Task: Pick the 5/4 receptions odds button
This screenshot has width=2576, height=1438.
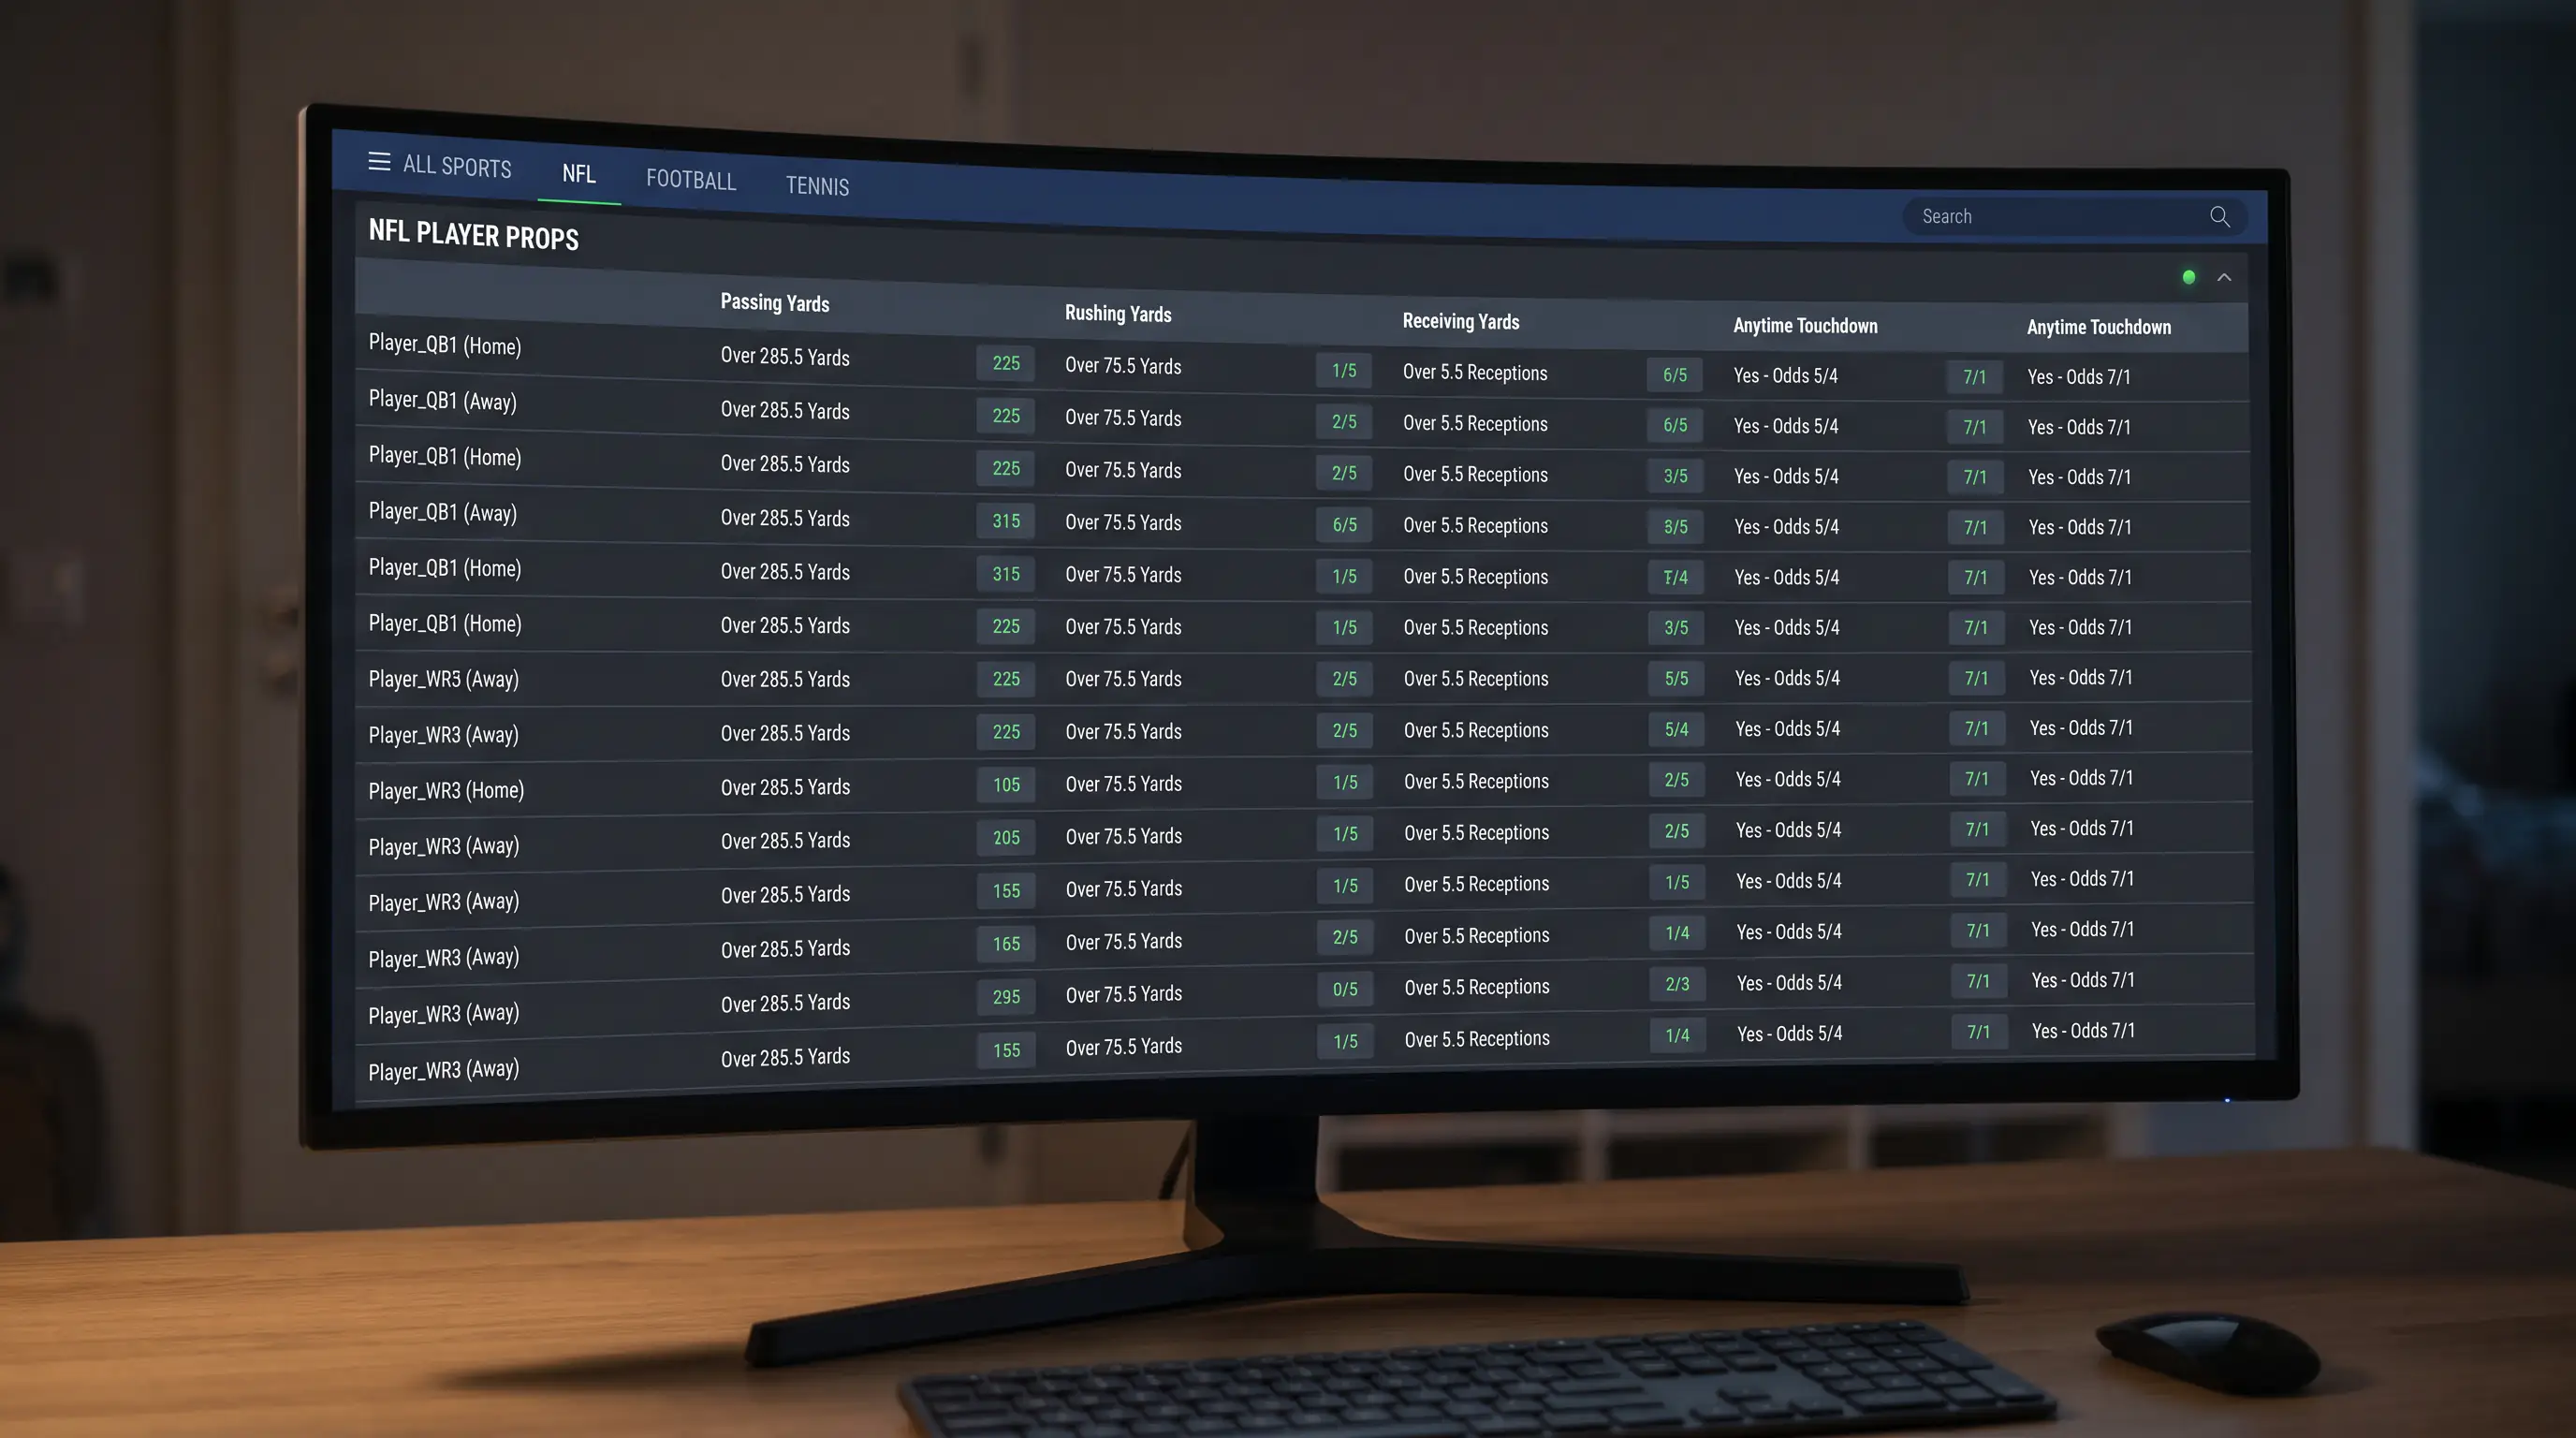Action: click(x=1676, y=730)
